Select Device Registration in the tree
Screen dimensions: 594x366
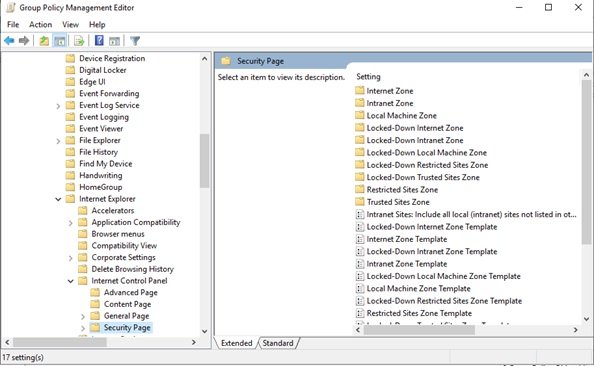tap(112, 58)
